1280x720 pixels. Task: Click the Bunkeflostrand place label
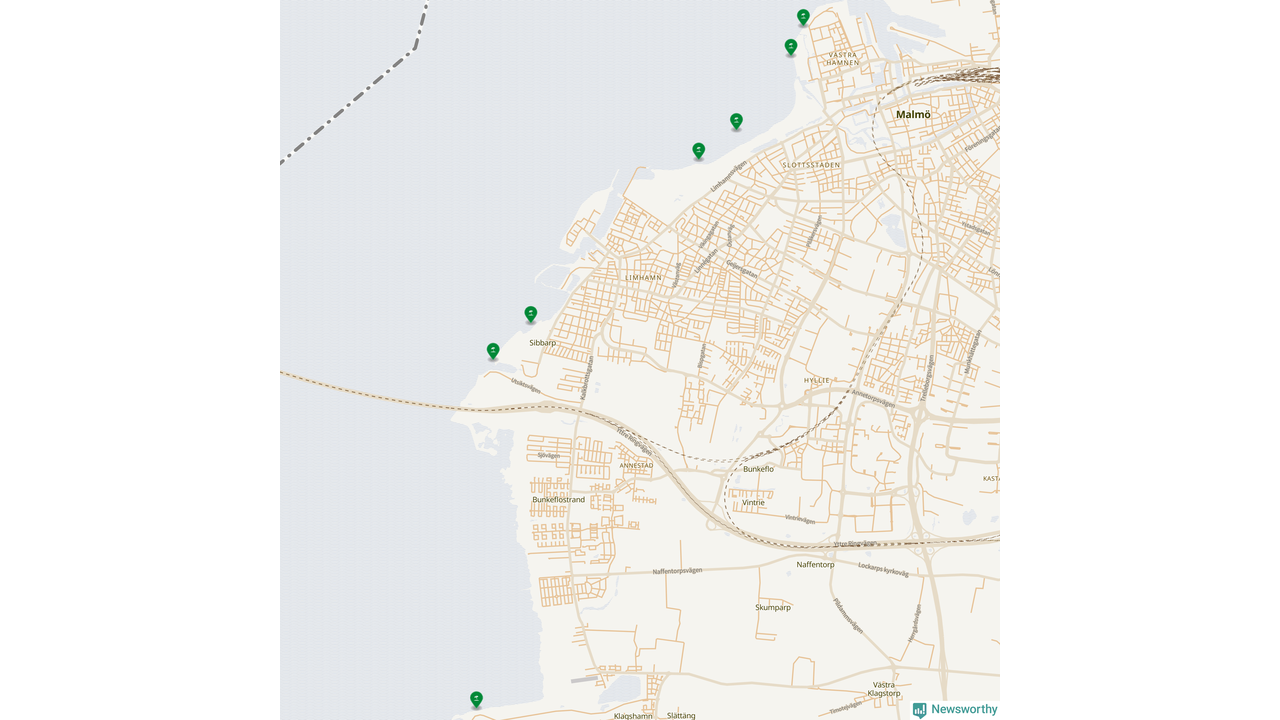(x=558, y=499)
